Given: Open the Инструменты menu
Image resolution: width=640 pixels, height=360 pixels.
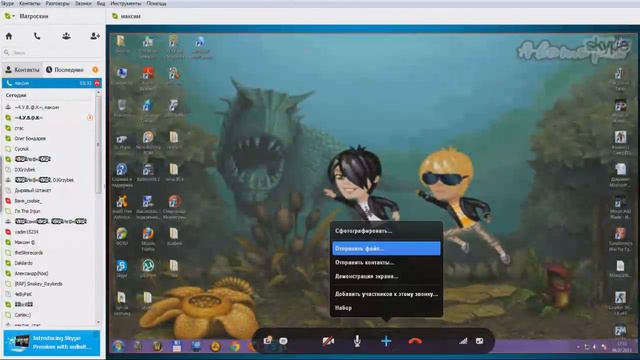Looking at the screenshot, I should click(x=126, y=3).
